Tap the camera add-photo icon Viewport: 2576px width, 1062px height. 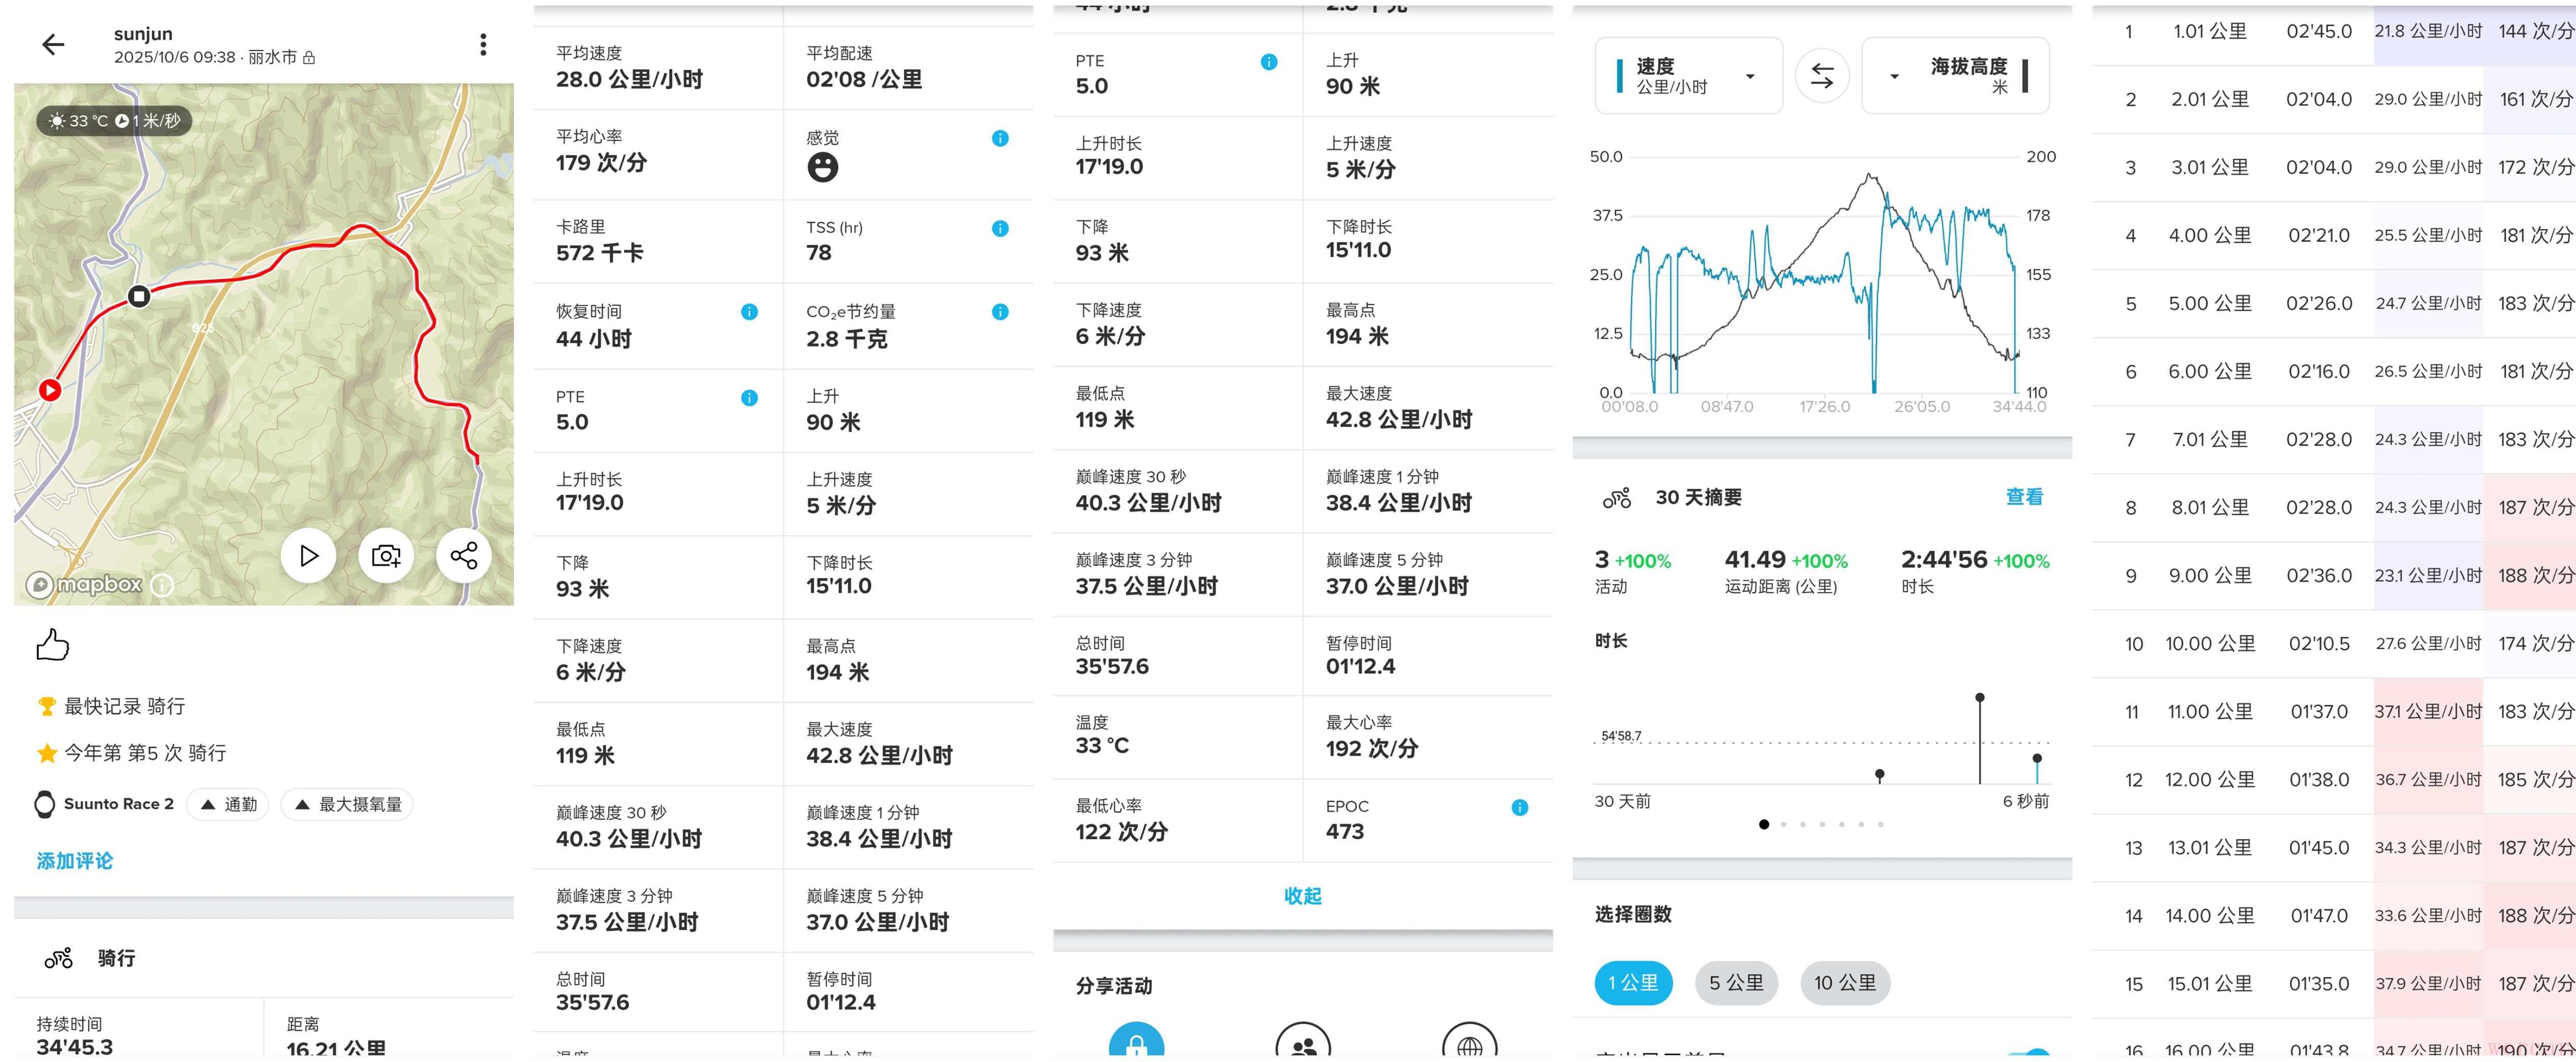pyautogui.click(x=386, y=555)
